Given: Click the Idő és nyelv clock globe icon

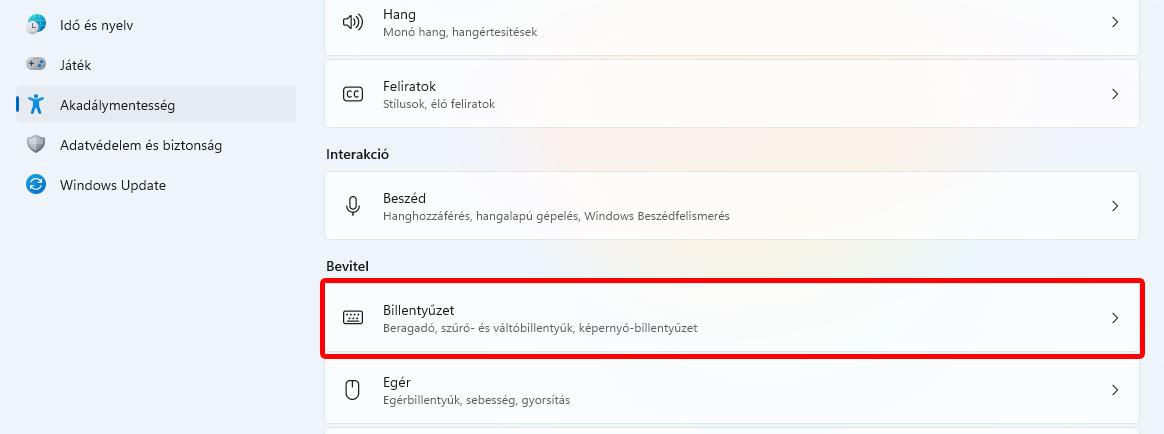Looking at the screenshot, I should click(x=36, y=25).
